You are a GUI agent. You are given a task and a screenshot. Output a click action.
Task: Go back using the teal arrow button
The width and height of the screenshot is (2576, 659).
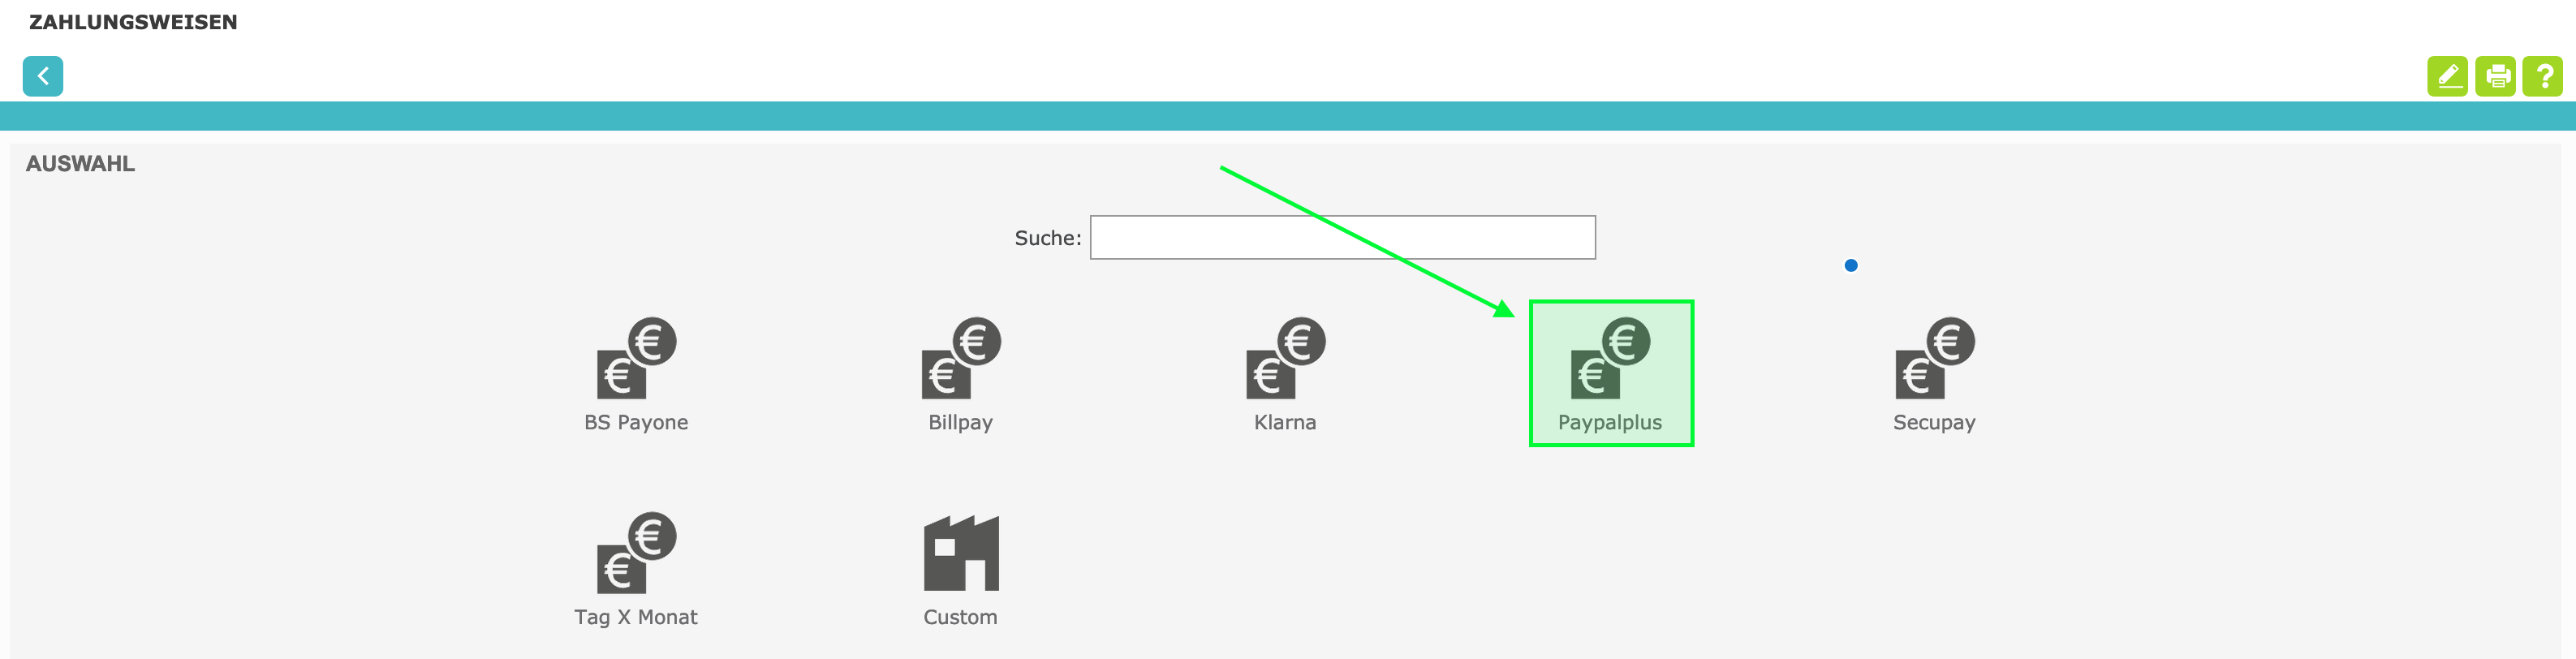[x=43, y=76]
